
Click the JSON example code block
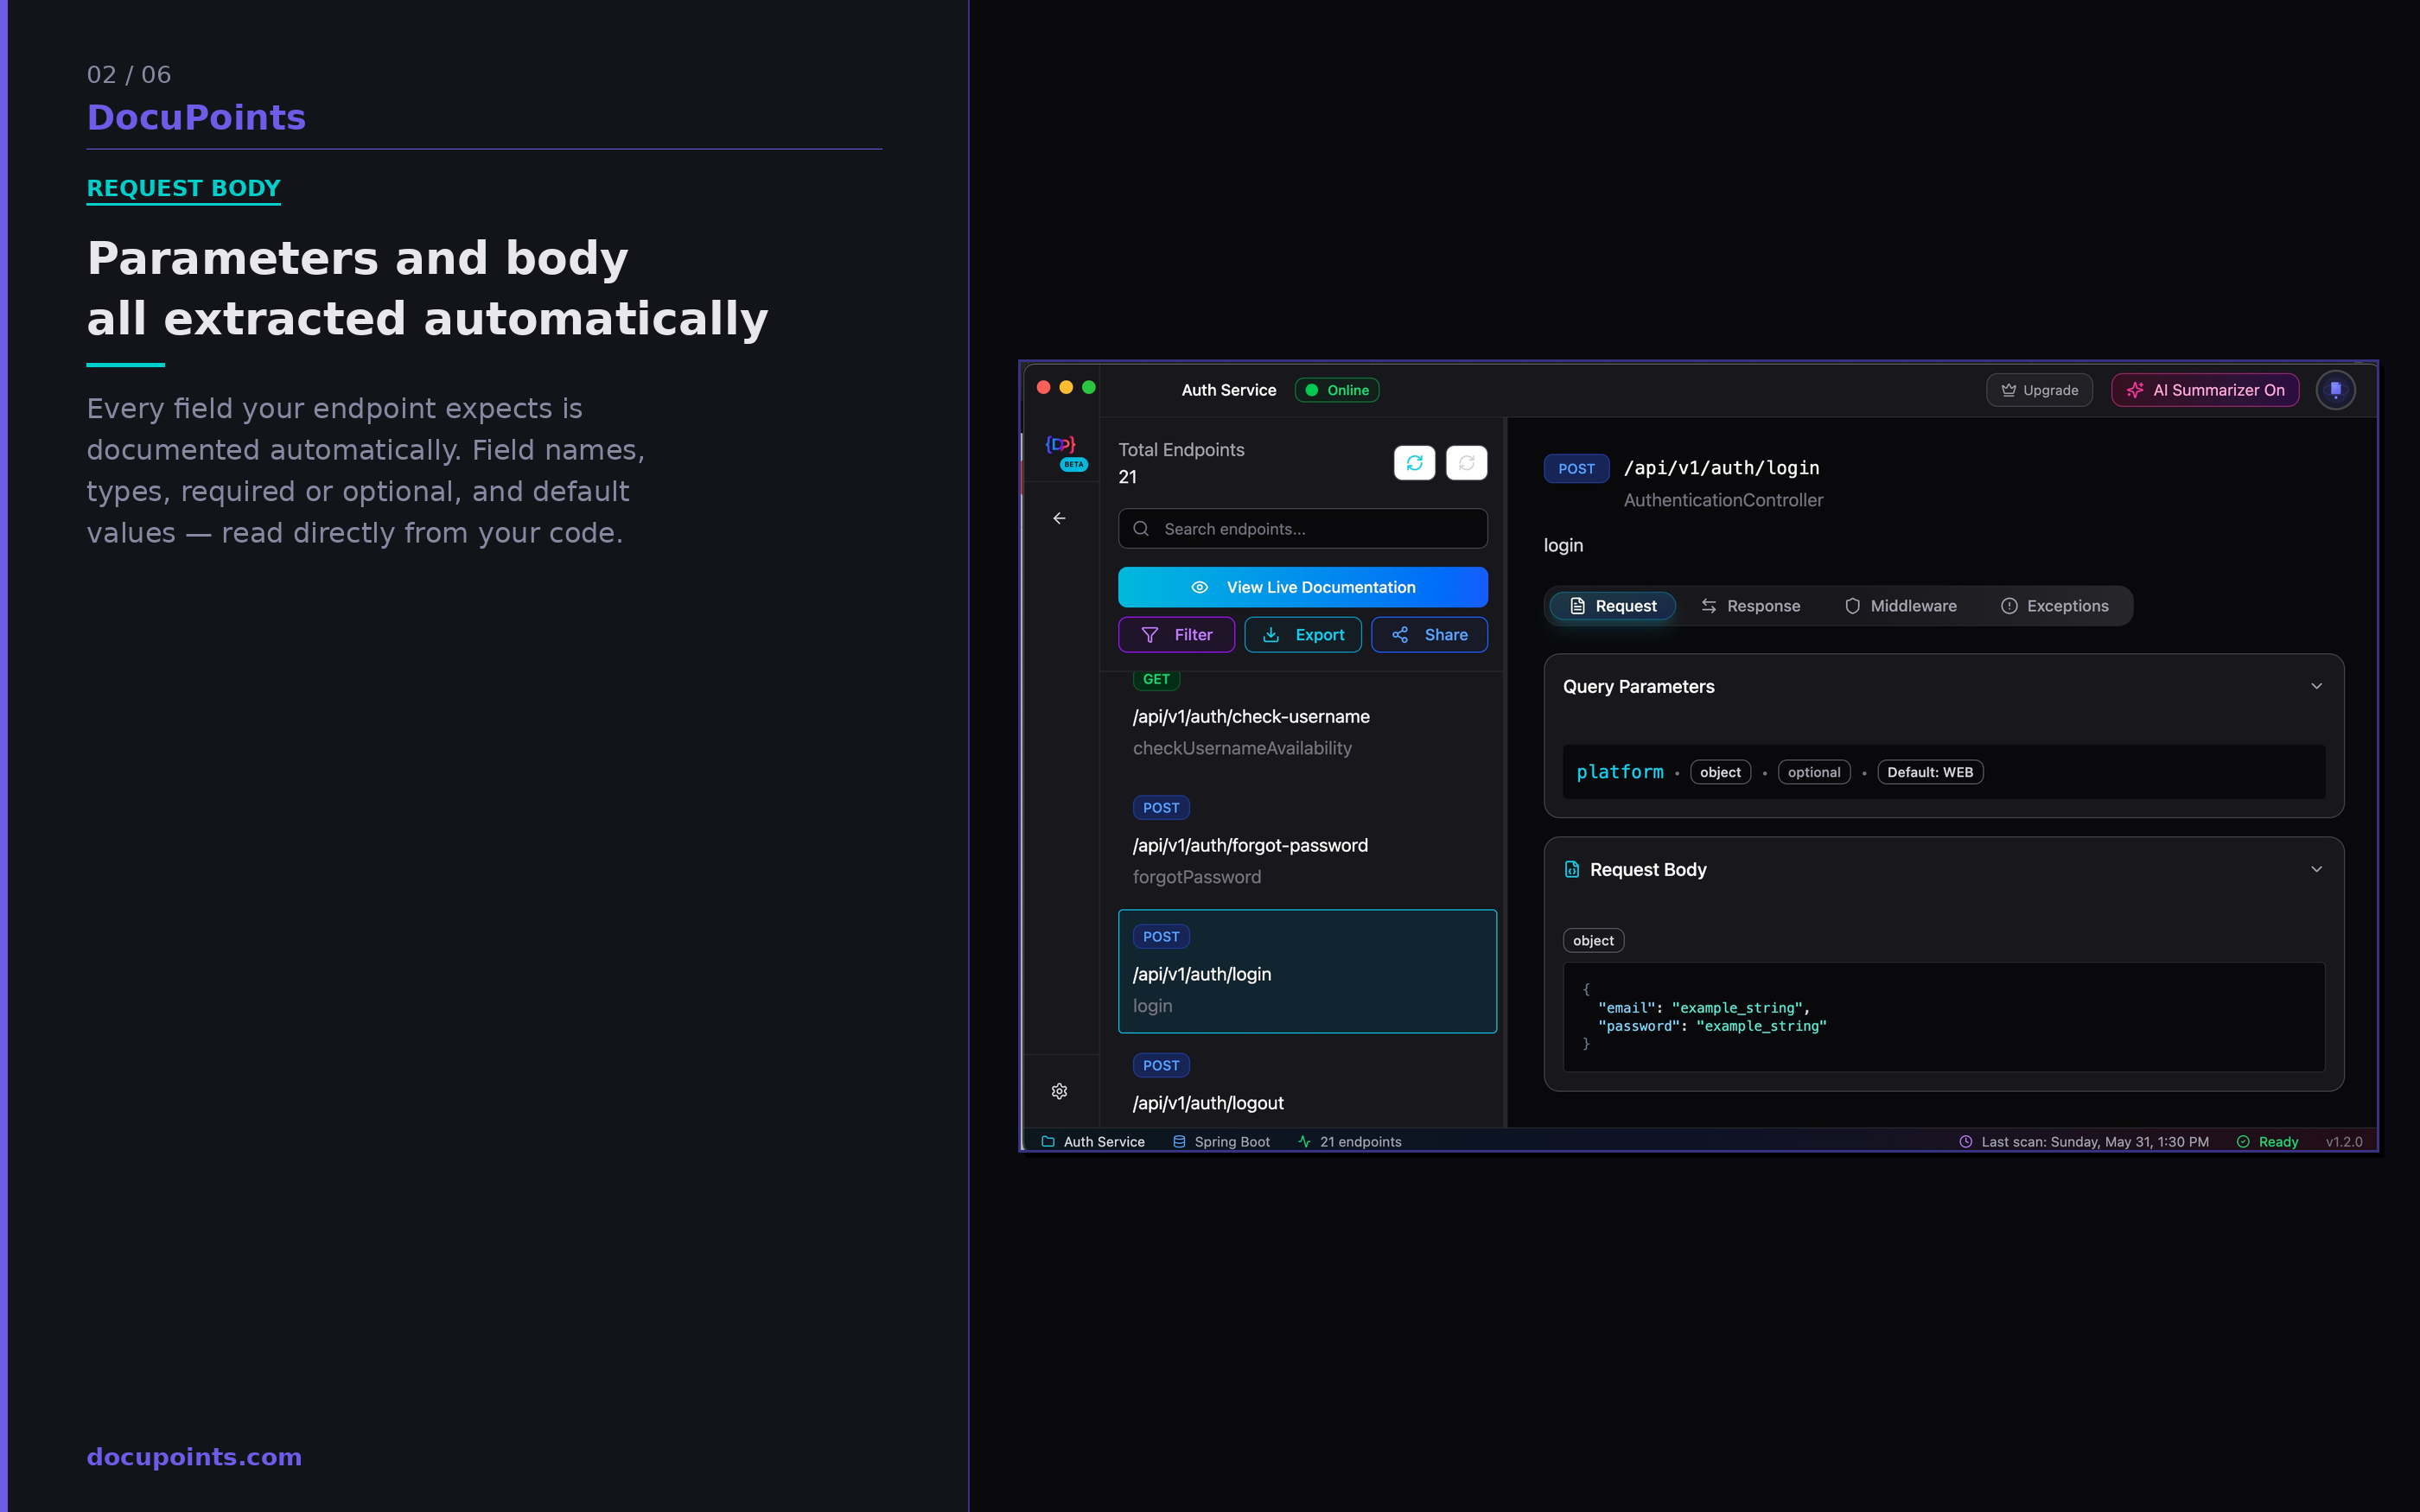(1943, 1017)
